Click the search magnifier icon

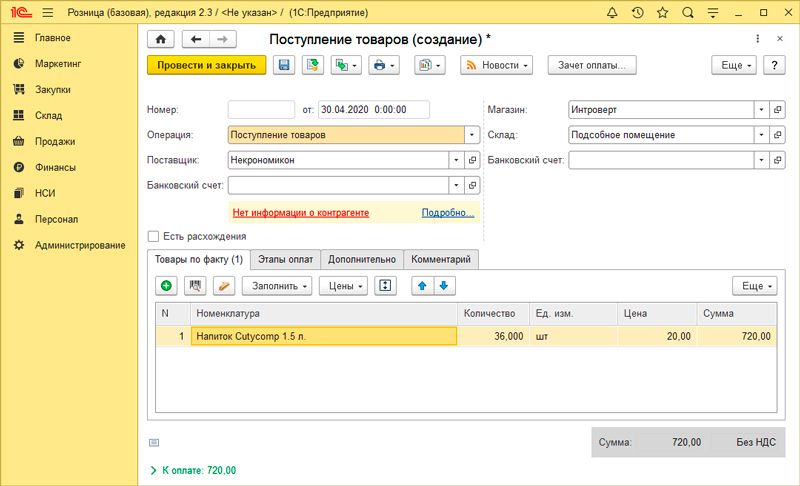tap(688, 13)
